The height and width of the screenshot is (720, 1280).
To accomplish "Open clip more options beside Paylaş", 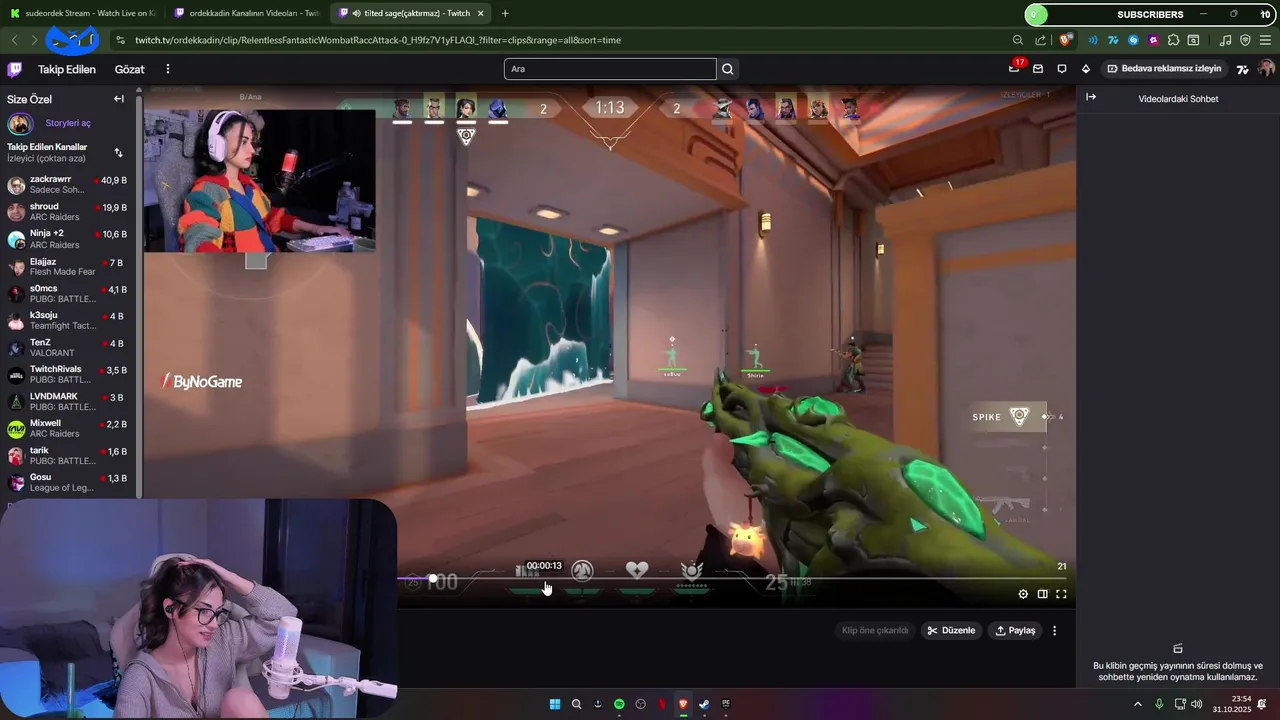I will [1054, 630].
